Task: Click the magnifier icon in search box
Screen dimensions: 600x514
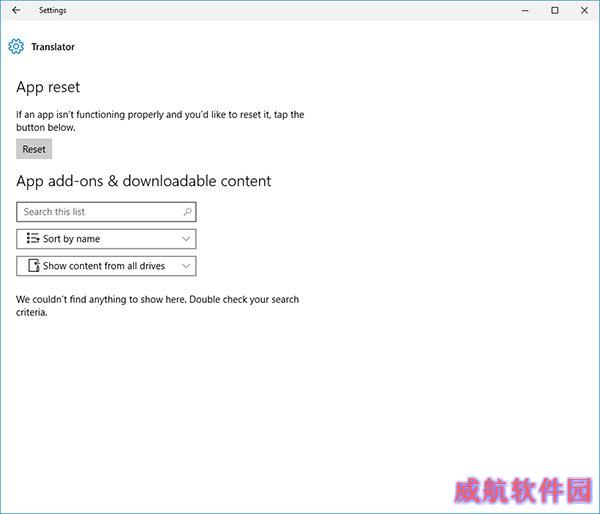Action: (x=187, y=212)
